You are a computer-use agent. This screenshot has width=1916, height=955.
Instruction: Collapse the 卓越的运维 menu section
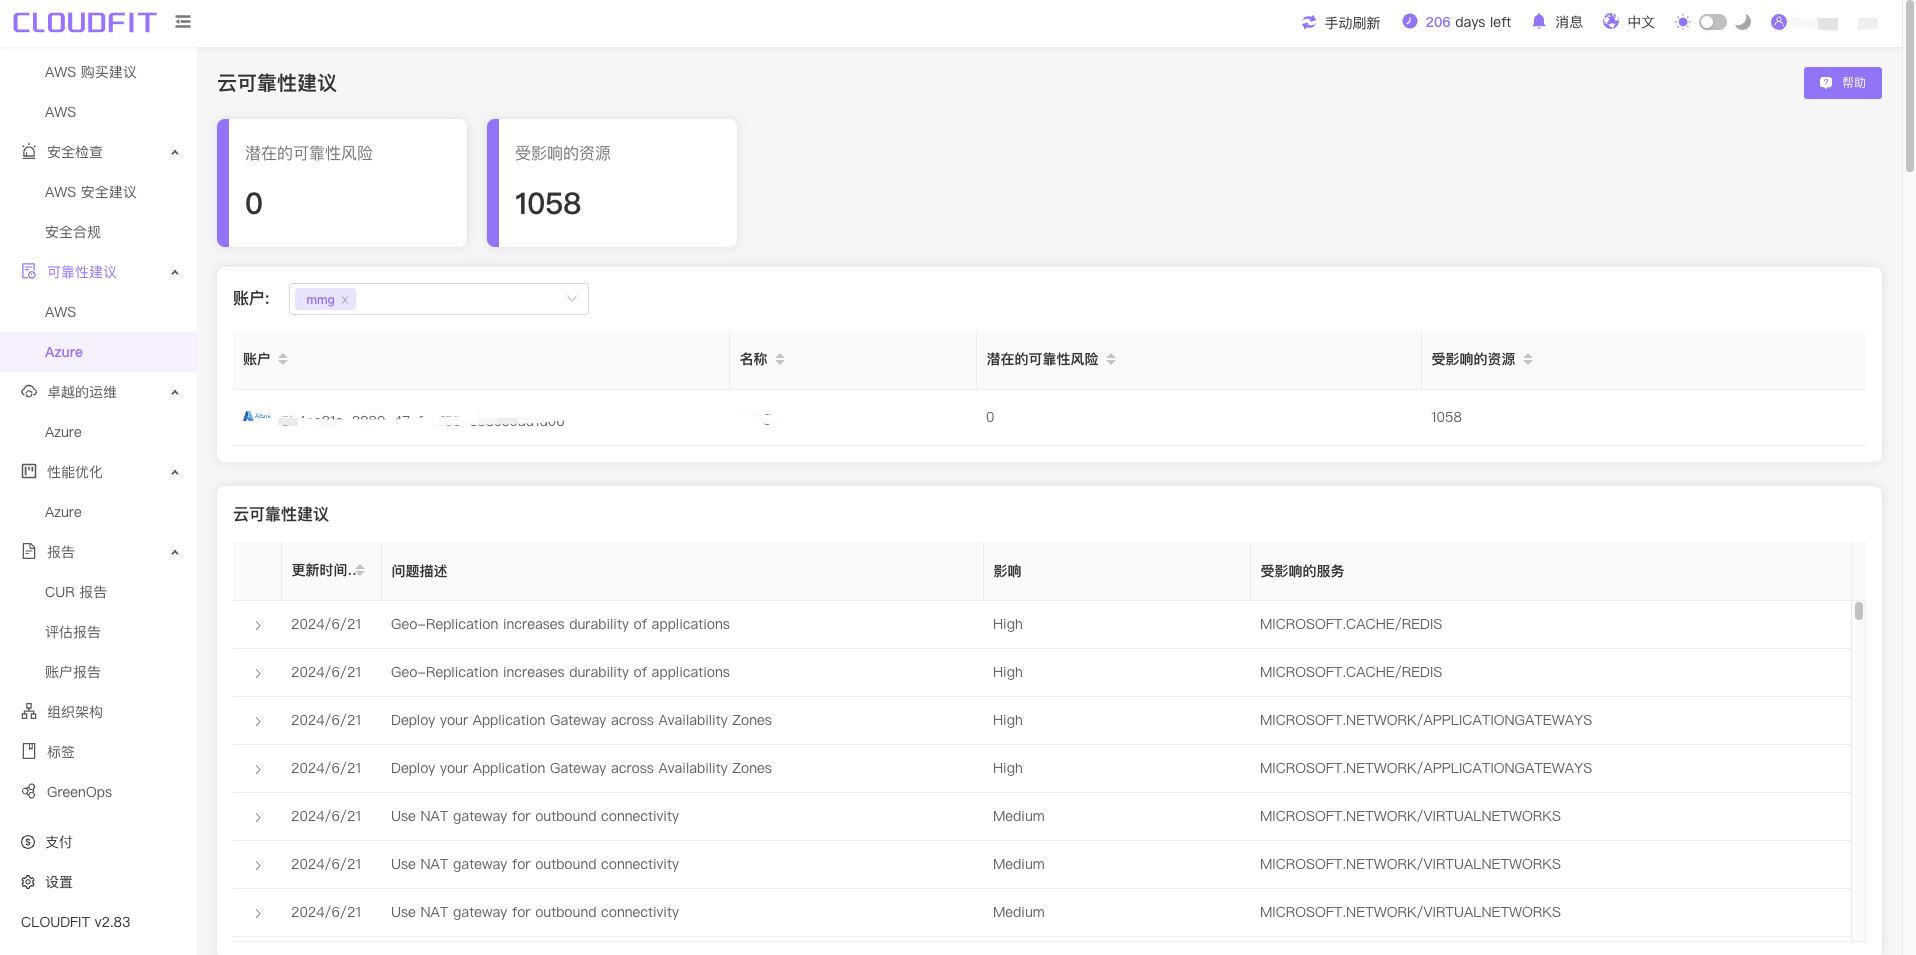pos(175,392)
